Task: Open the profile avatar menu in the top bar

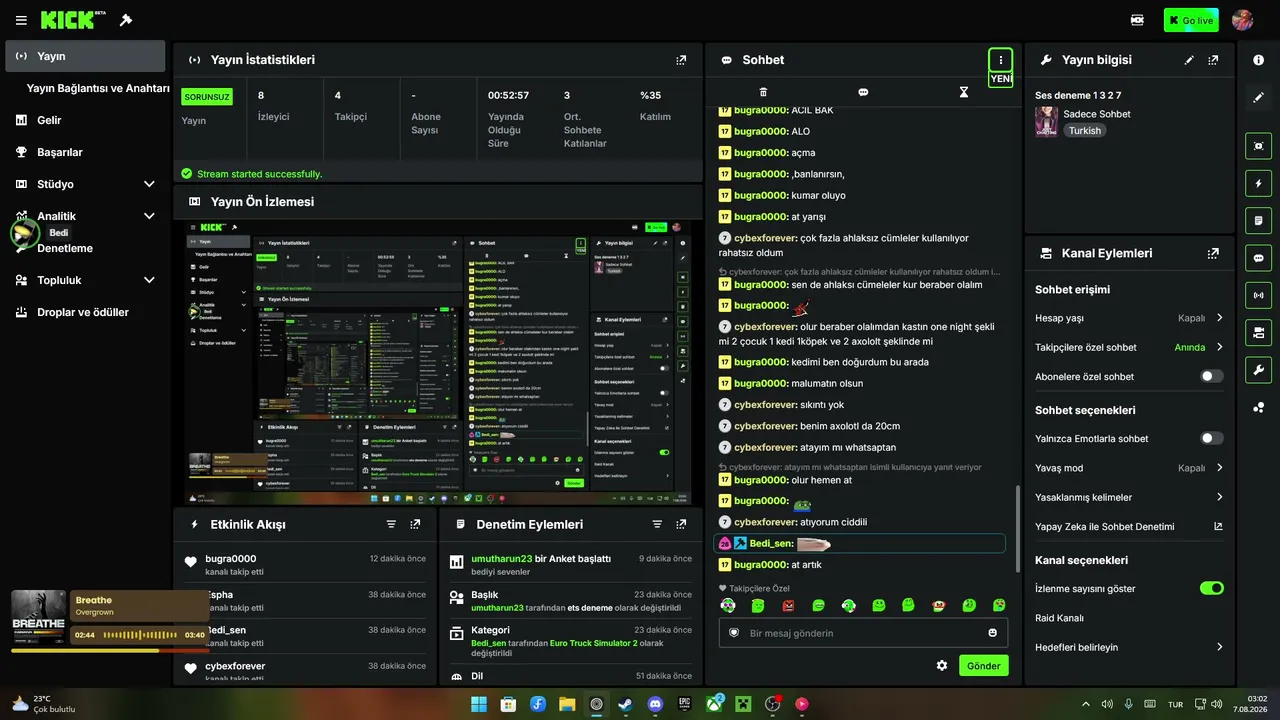Action: pyautogui.click(x=1243, y=20)
